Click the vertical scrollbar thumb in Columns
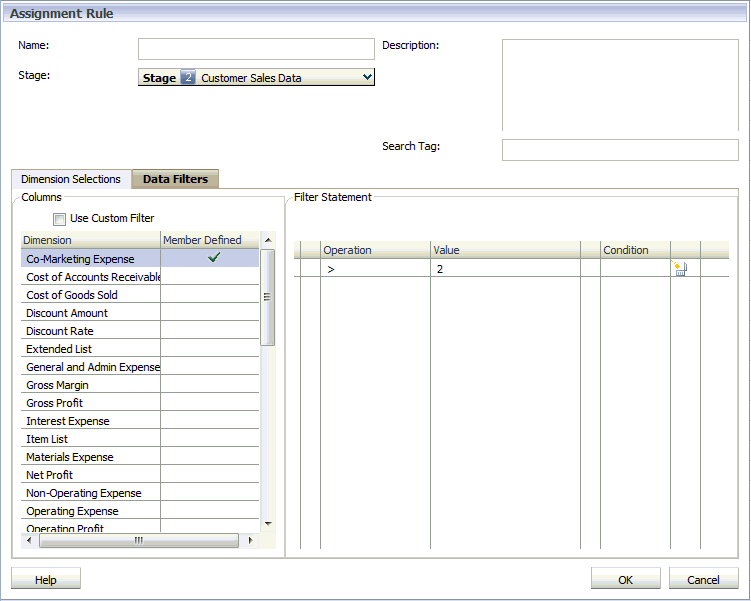This screenshot has width=751, height=601. 268,297
